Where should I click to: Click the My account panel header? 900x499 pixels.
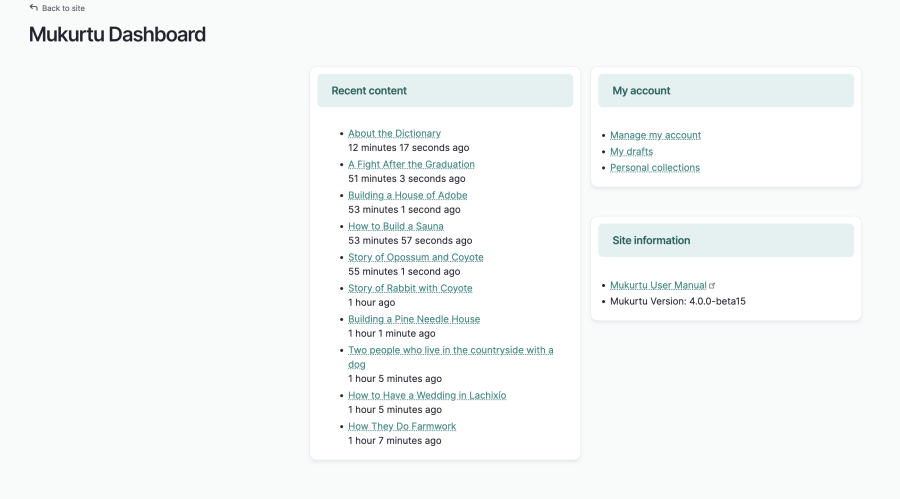pyautogui.click(x=726, y=91)
